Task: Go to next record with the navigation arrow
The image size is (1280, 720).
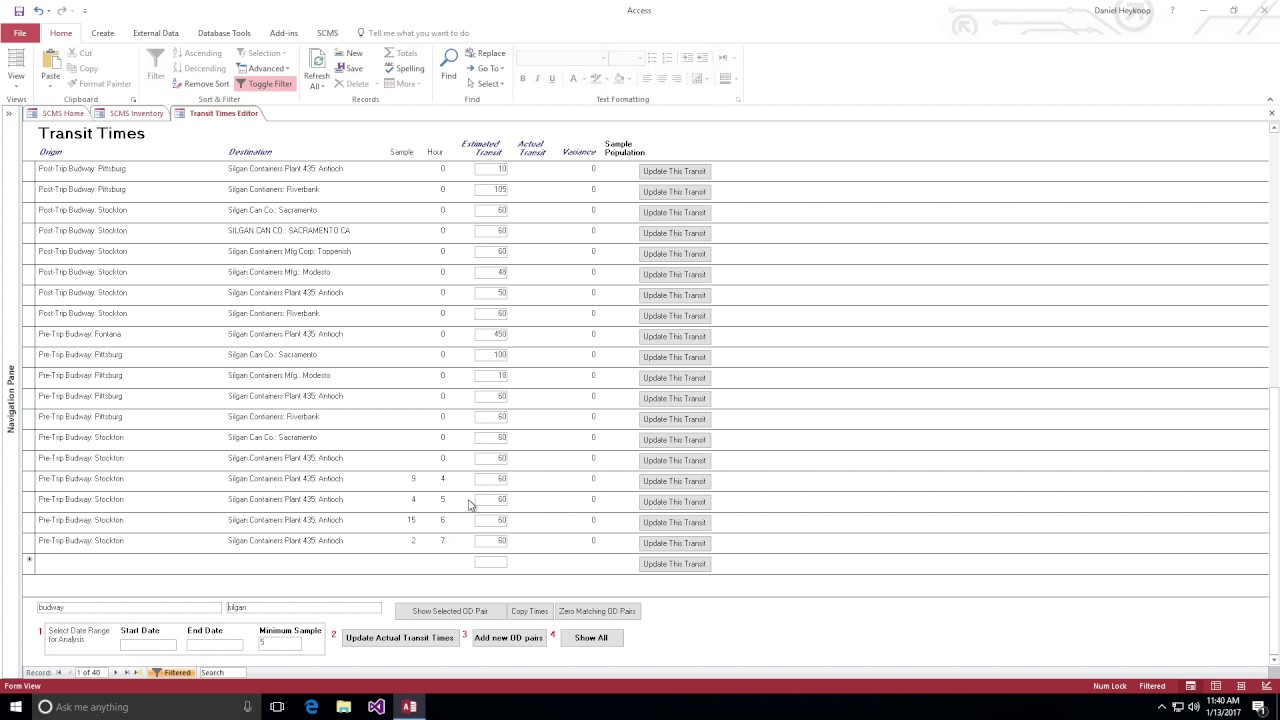Action: [115, 673]
